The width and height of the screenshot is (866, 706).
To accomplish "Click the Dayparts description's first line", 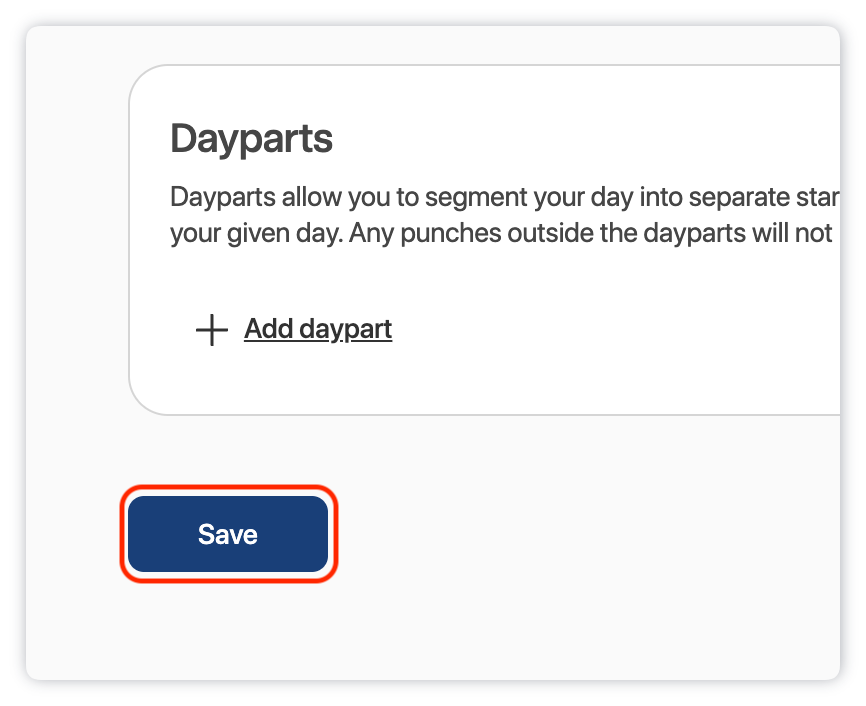I will (505, 198).
